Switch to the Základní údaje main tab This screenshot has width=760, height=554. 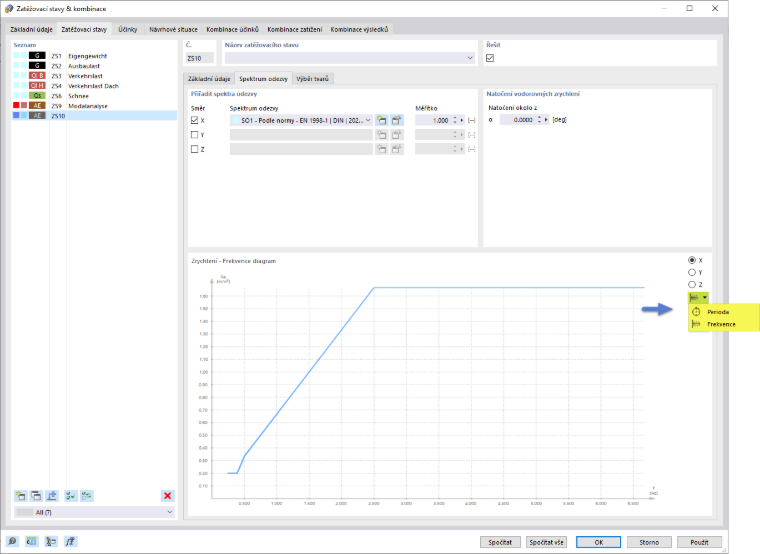(31, 30)
